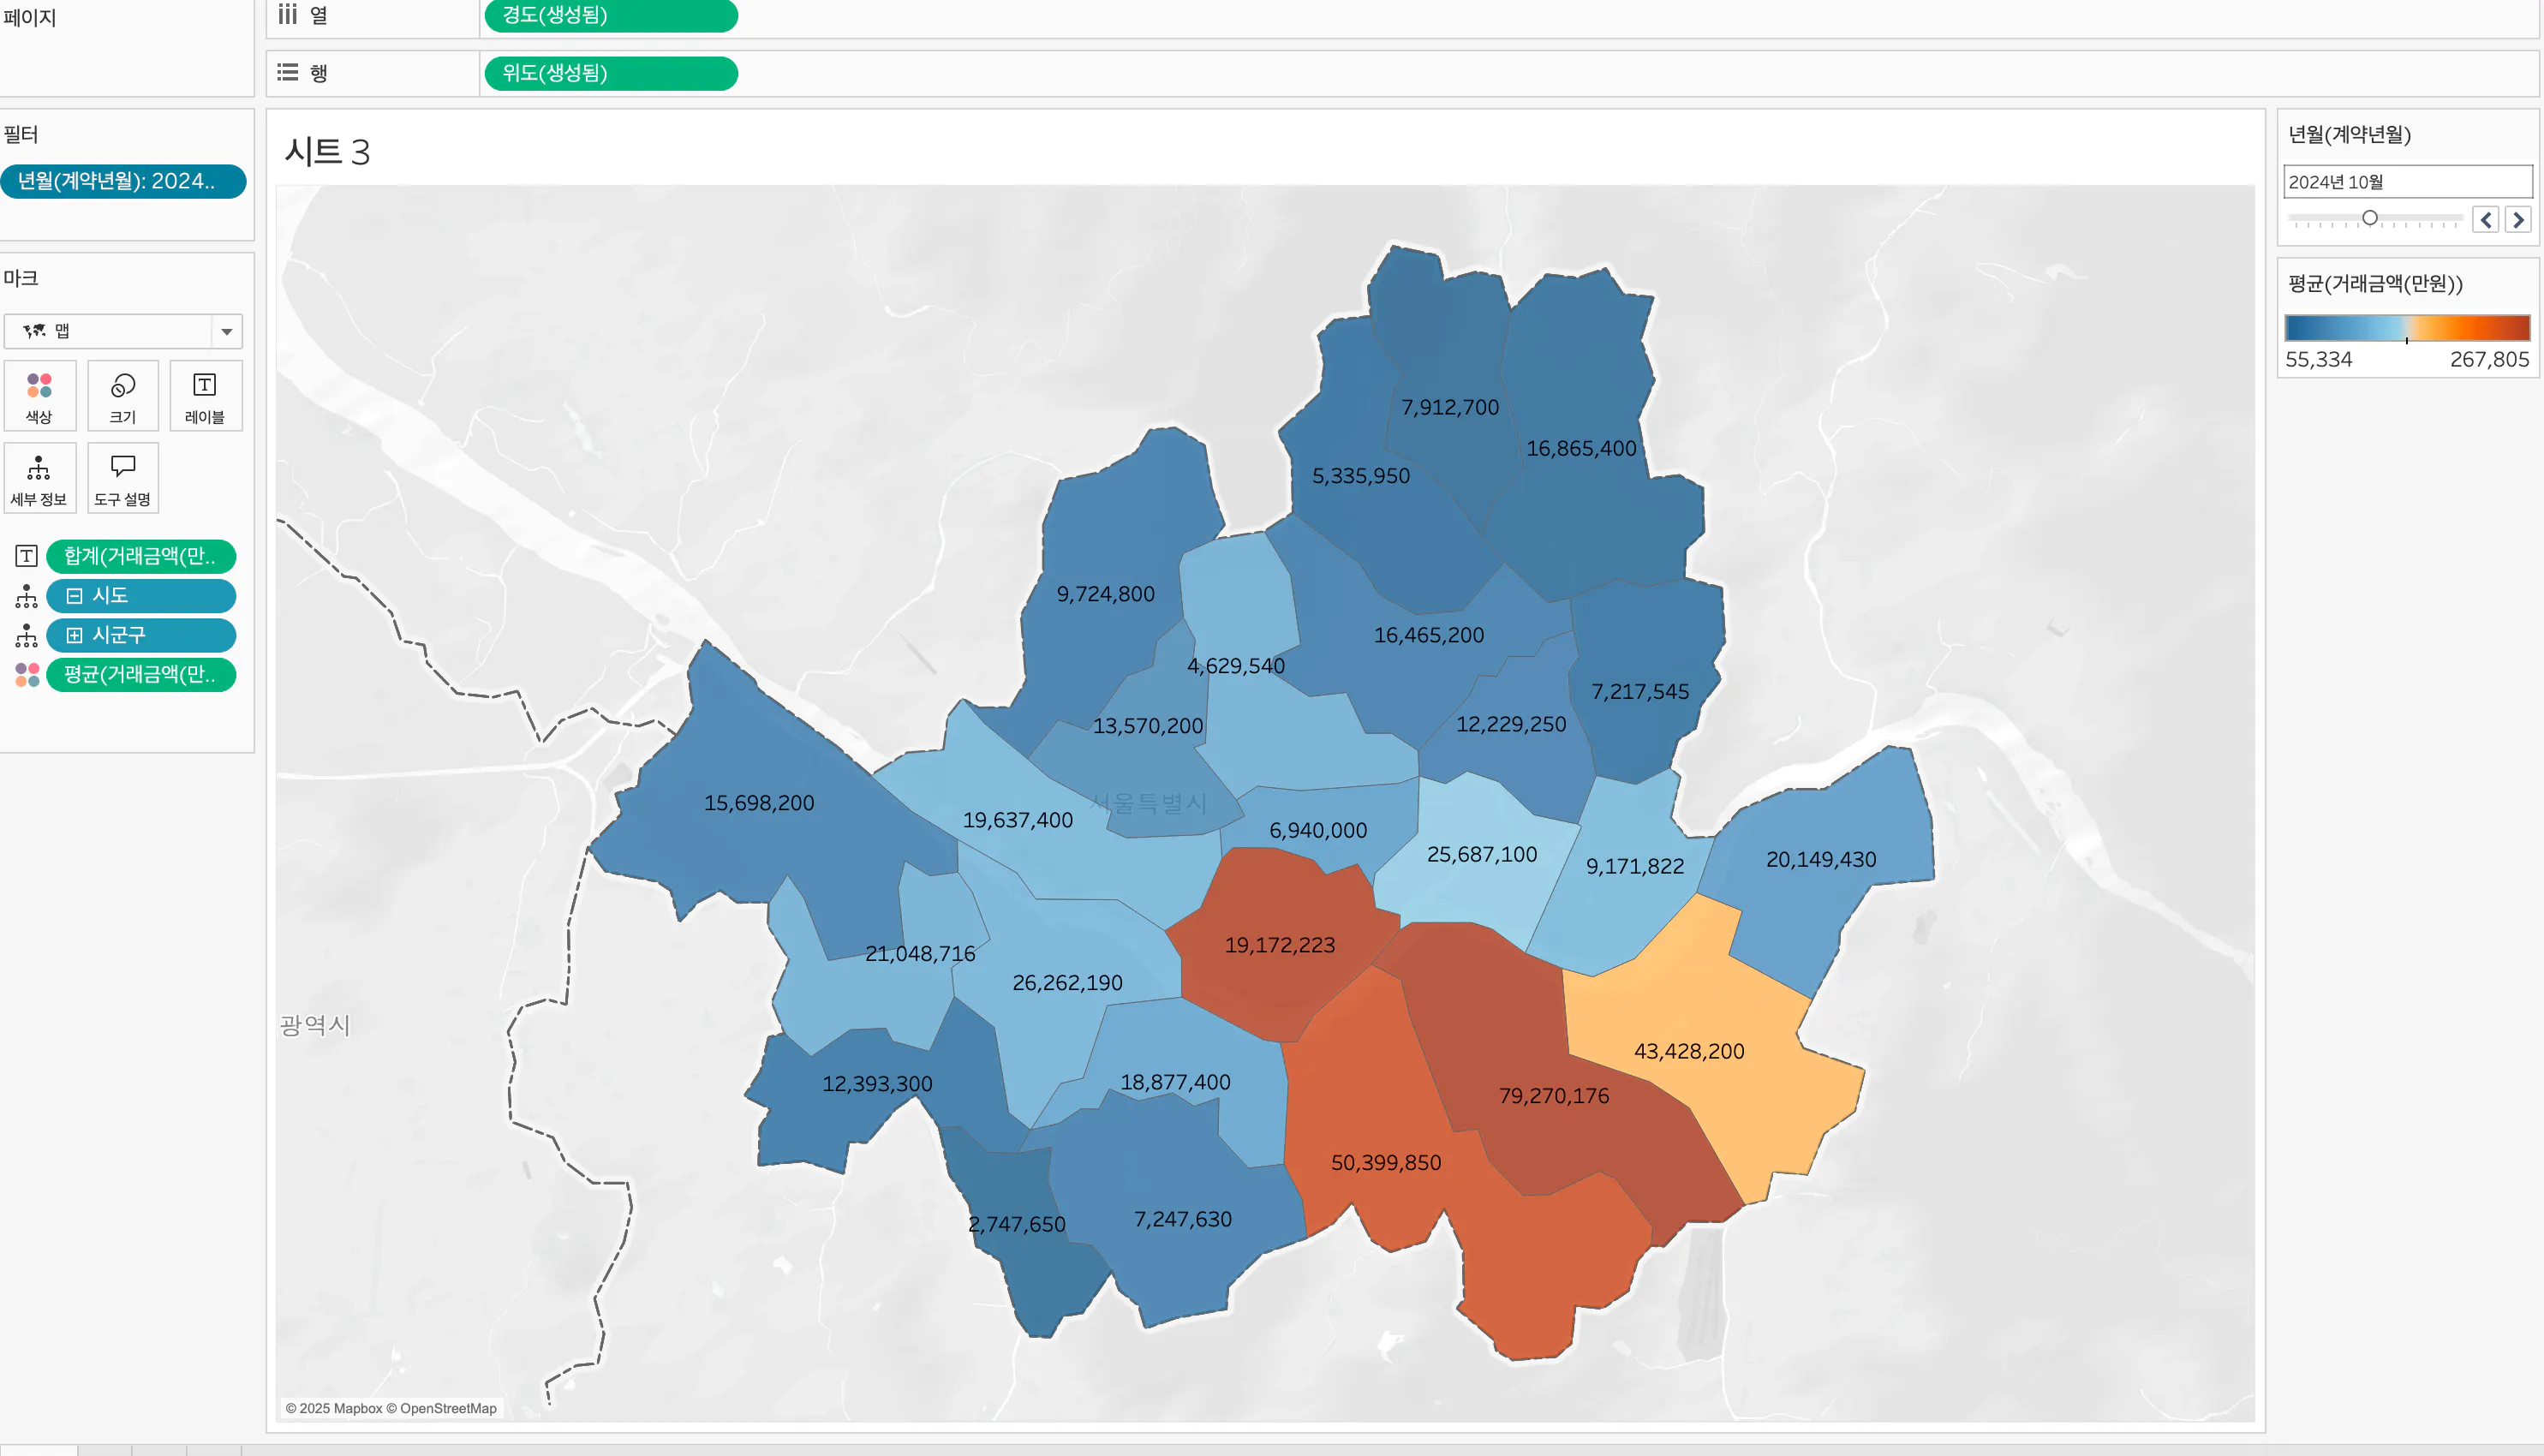The height and width of the screenshot is (1456, 2544).
Task: Open the 레이블 (label) marks card
Action: [205, 396]
